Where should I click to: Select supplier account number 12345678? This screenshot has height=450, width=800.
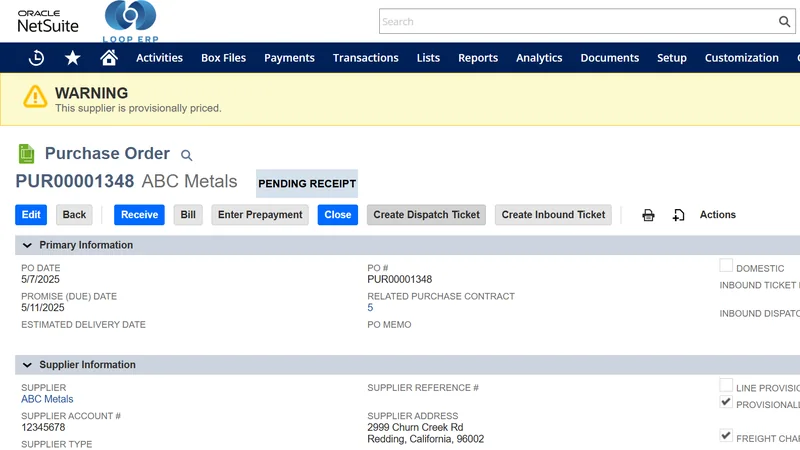[43, 428]
